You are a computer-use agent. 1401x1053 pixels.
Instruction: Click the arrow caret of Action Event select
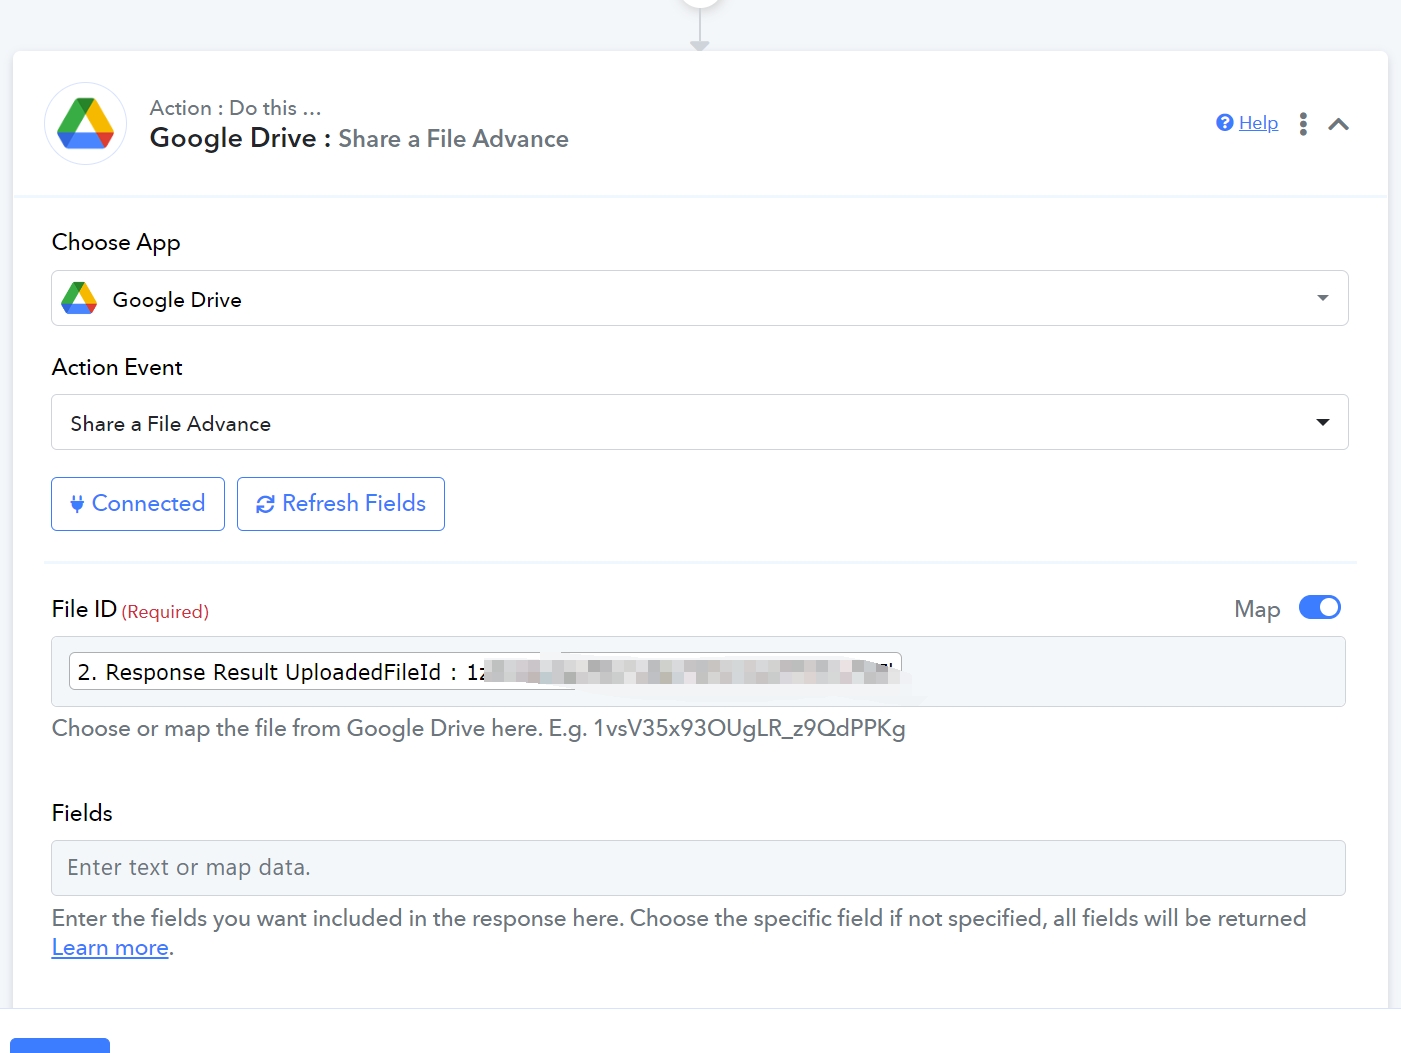(1323, 422)
